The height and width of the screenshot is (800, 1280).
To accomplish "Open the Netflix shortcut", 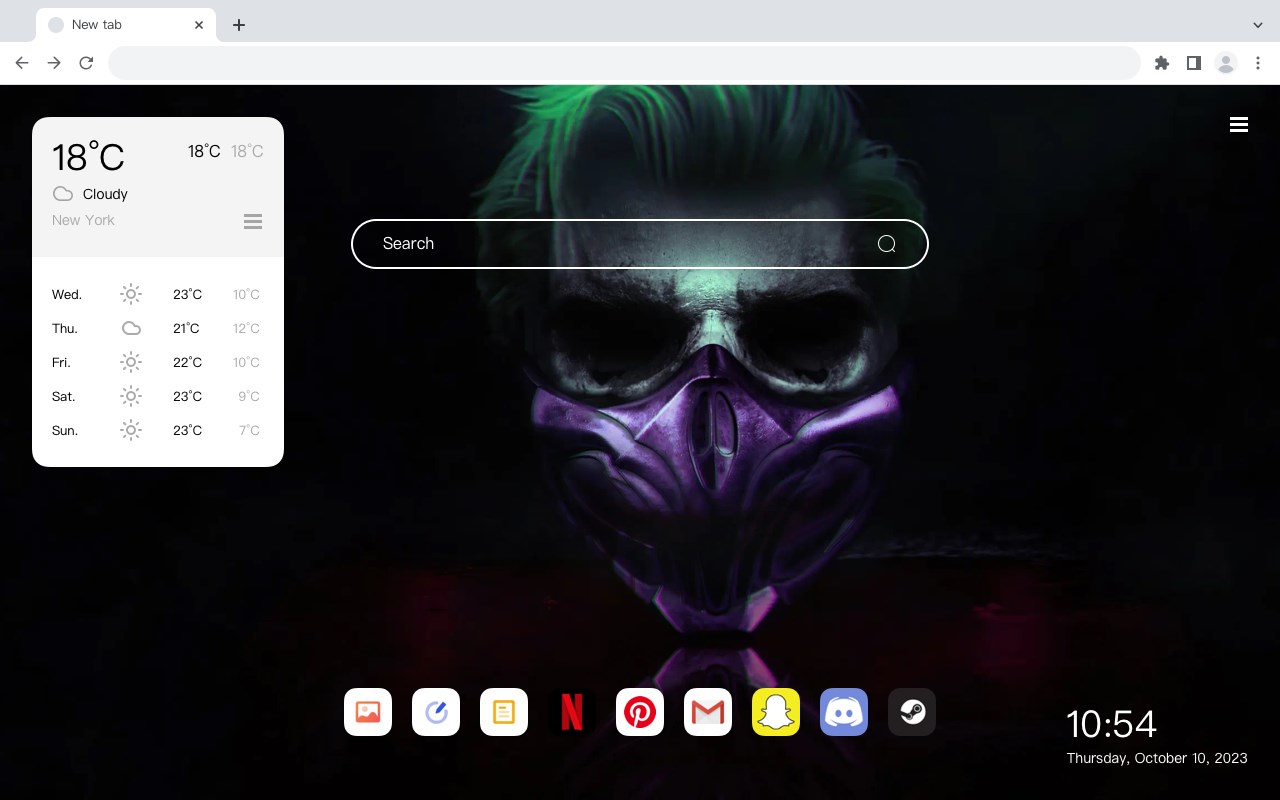I will (x=572, y=712).
